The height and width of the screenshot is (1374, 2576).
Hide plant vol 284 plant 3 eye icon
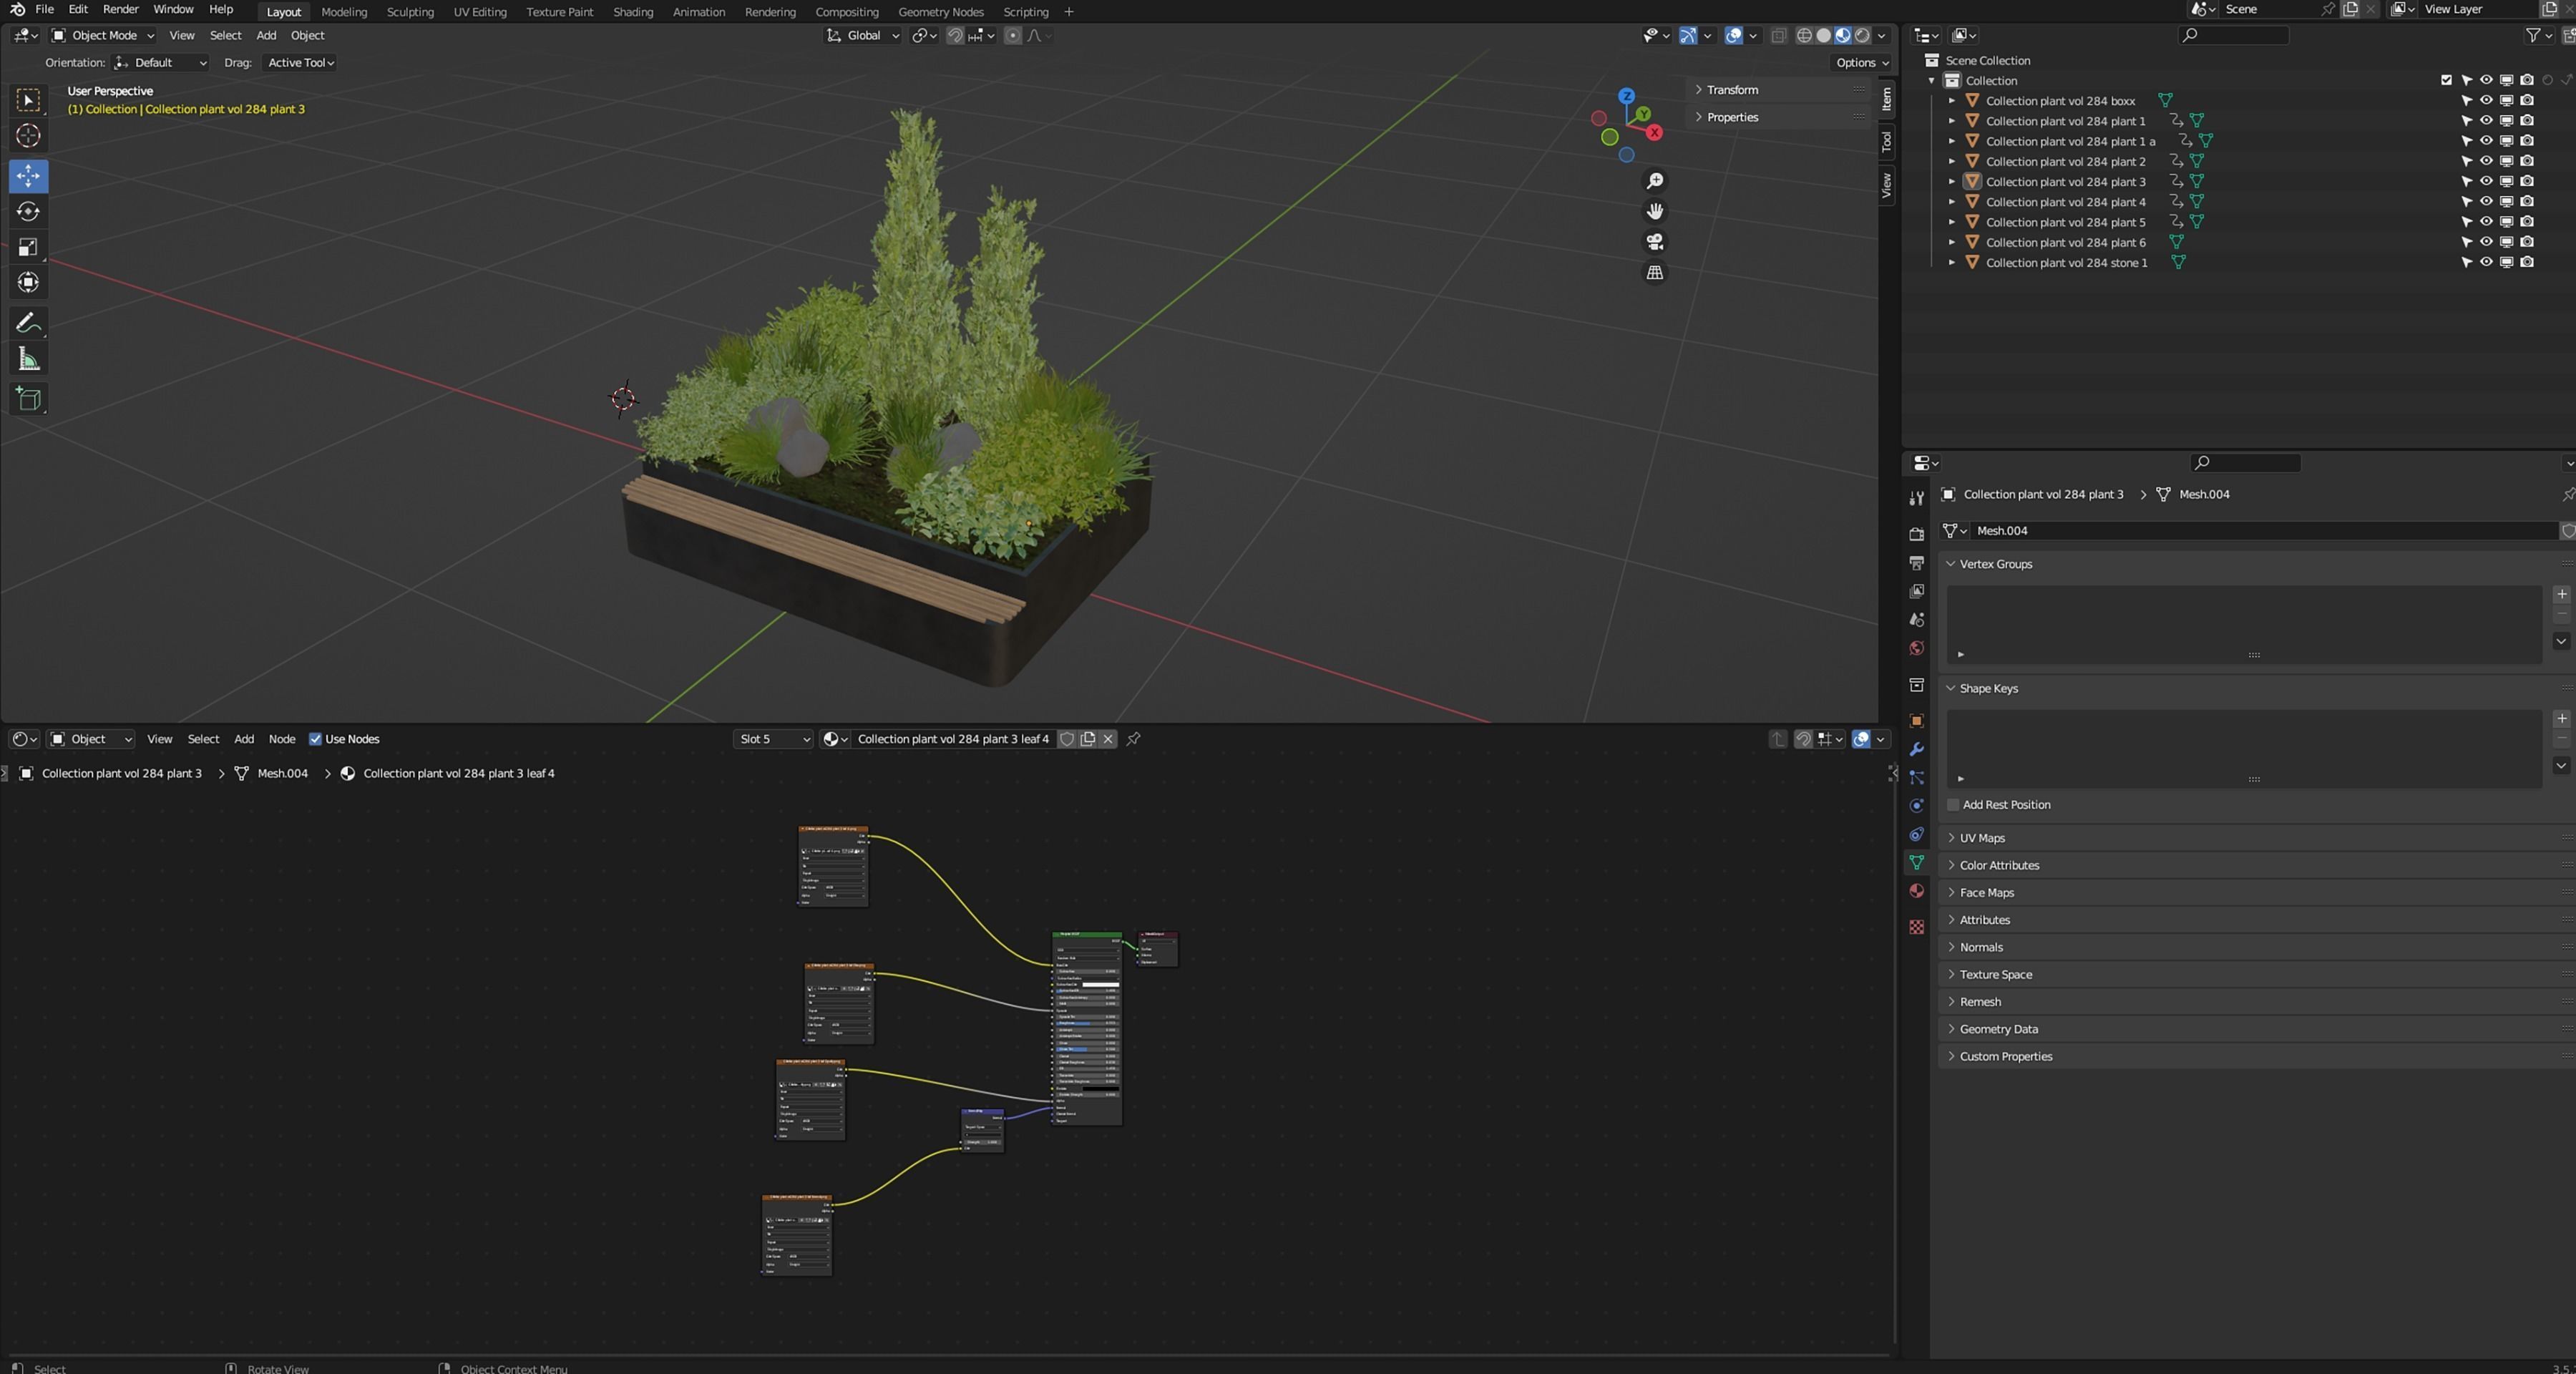(2486, 181)
